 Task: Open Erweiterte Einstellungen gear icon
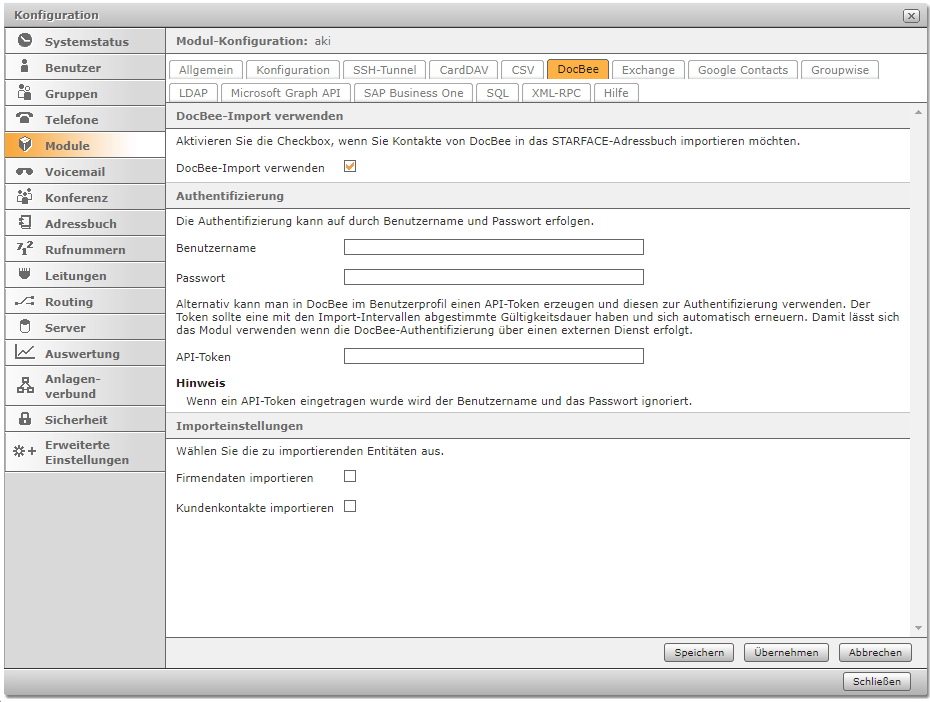click(25, 452)
